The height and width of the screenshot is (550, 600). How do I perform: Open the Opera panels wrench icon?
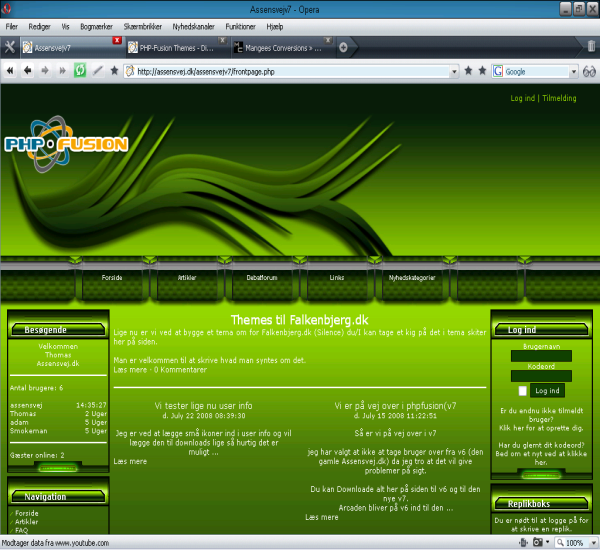point(10,47)
